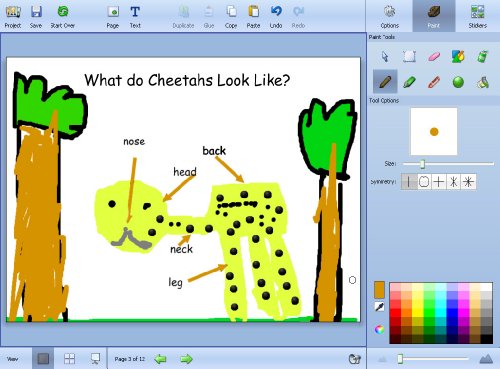This screenshot has height=369, width=500.
Task: Zoom out using the small mountain icon
Action: click(382, 359)
